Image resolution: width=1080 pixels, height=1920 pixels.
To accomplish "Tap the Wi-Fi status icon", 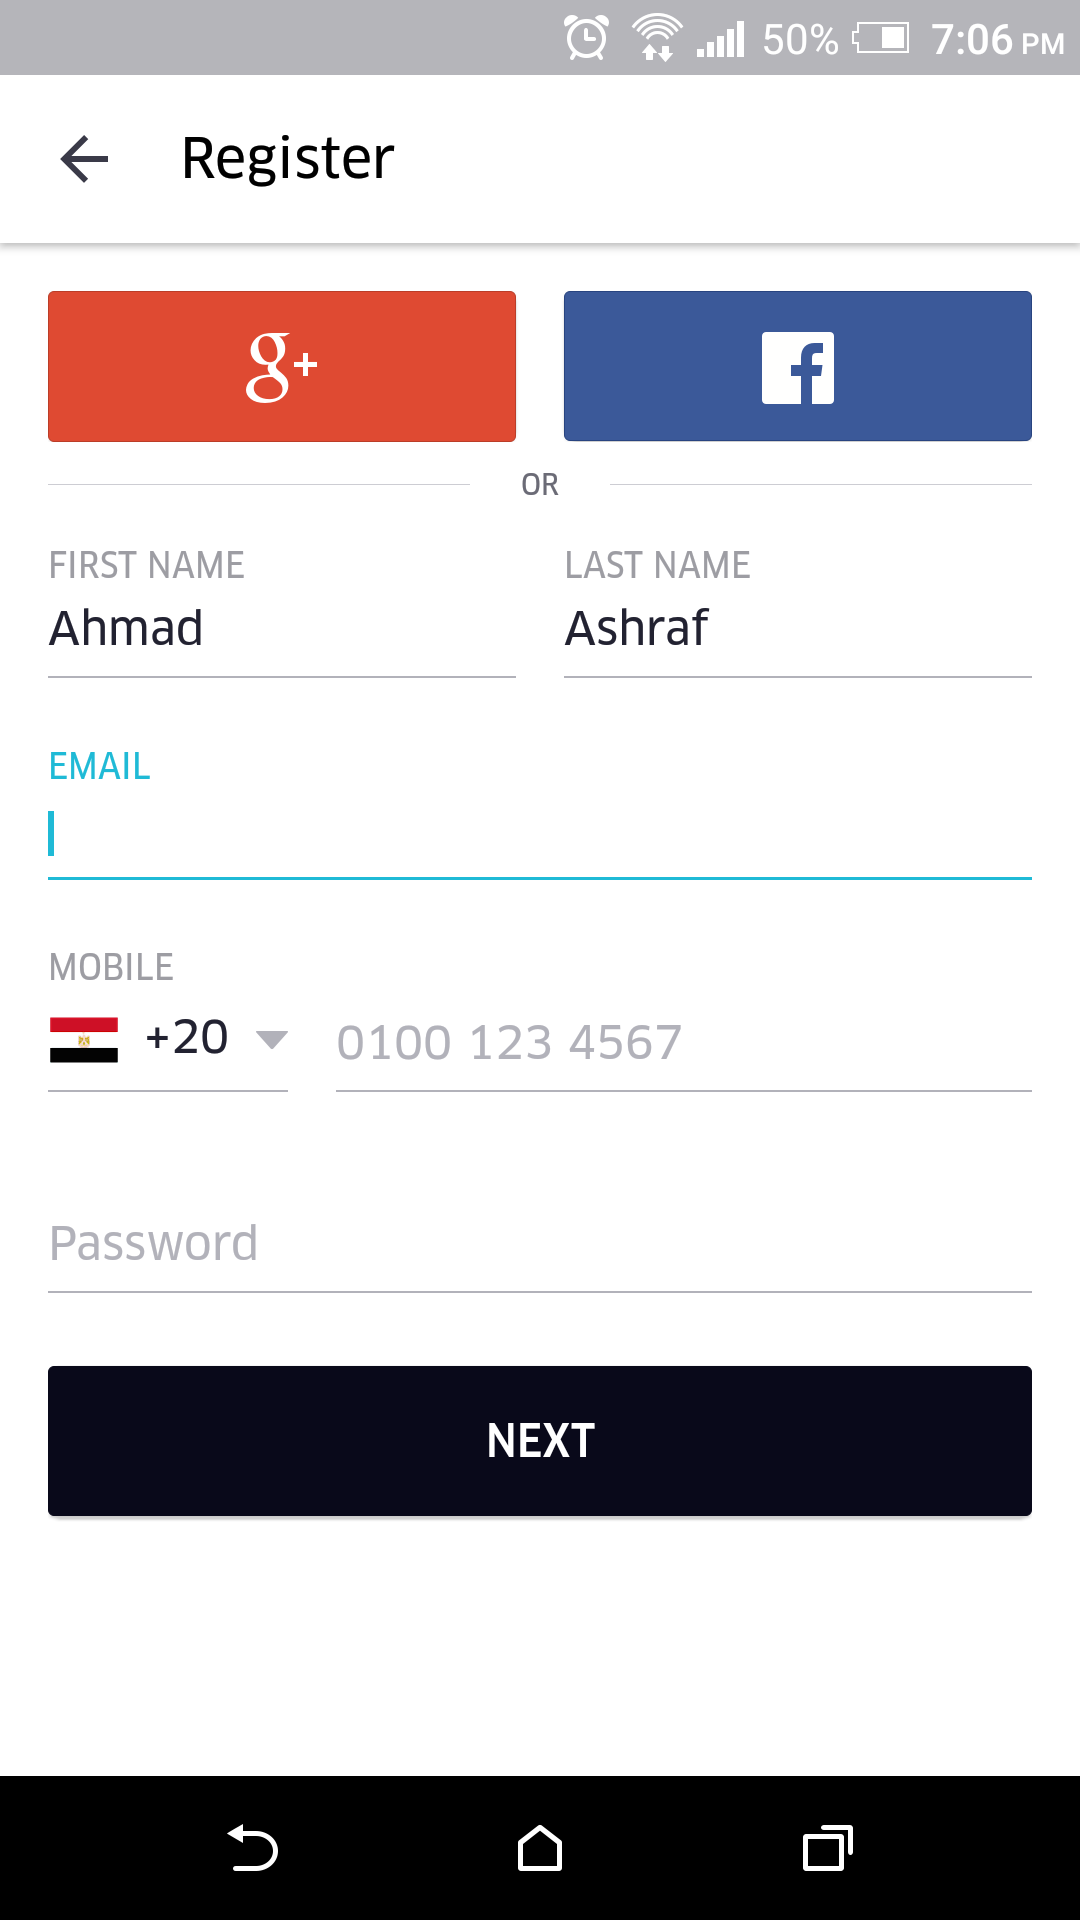I will (657, 38).
